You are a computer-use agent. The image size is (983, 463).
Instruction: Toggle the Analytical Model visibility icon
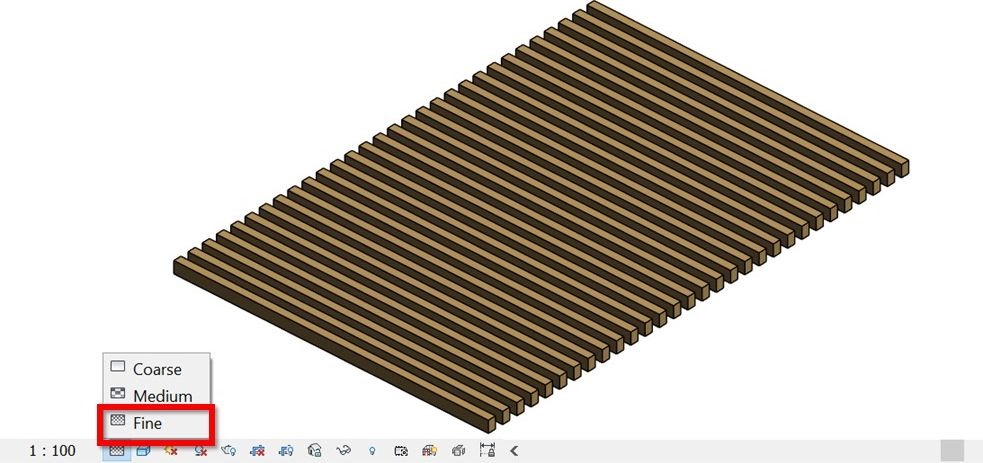coord(429,450)
